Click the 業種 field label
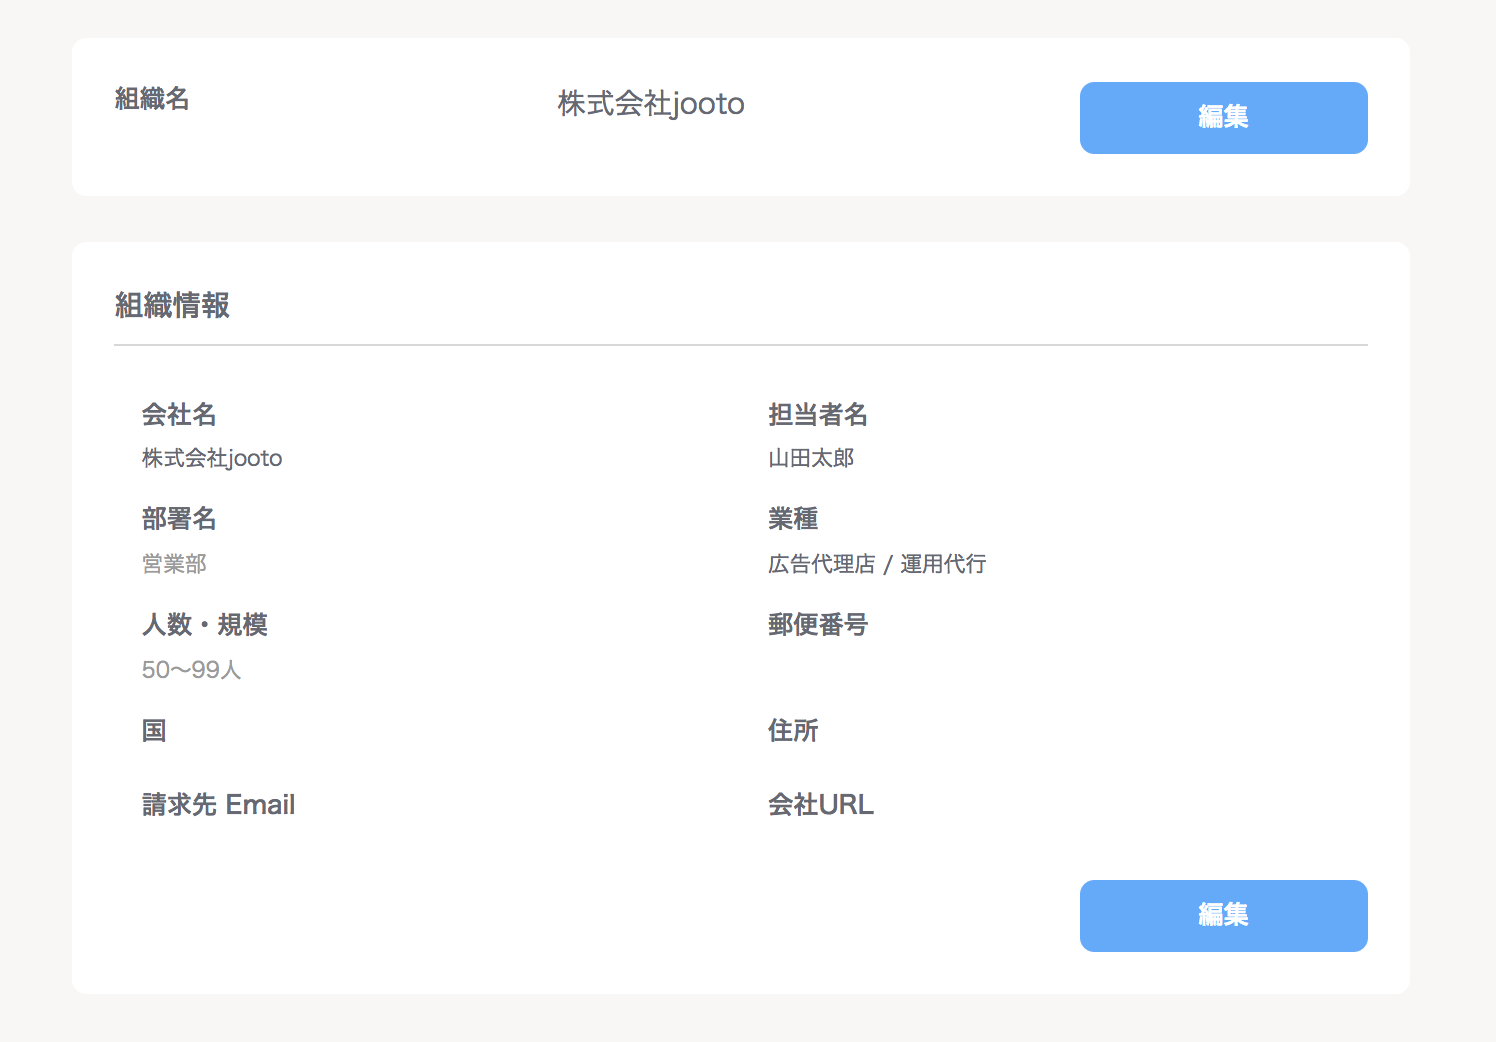 tap(793, 518)
